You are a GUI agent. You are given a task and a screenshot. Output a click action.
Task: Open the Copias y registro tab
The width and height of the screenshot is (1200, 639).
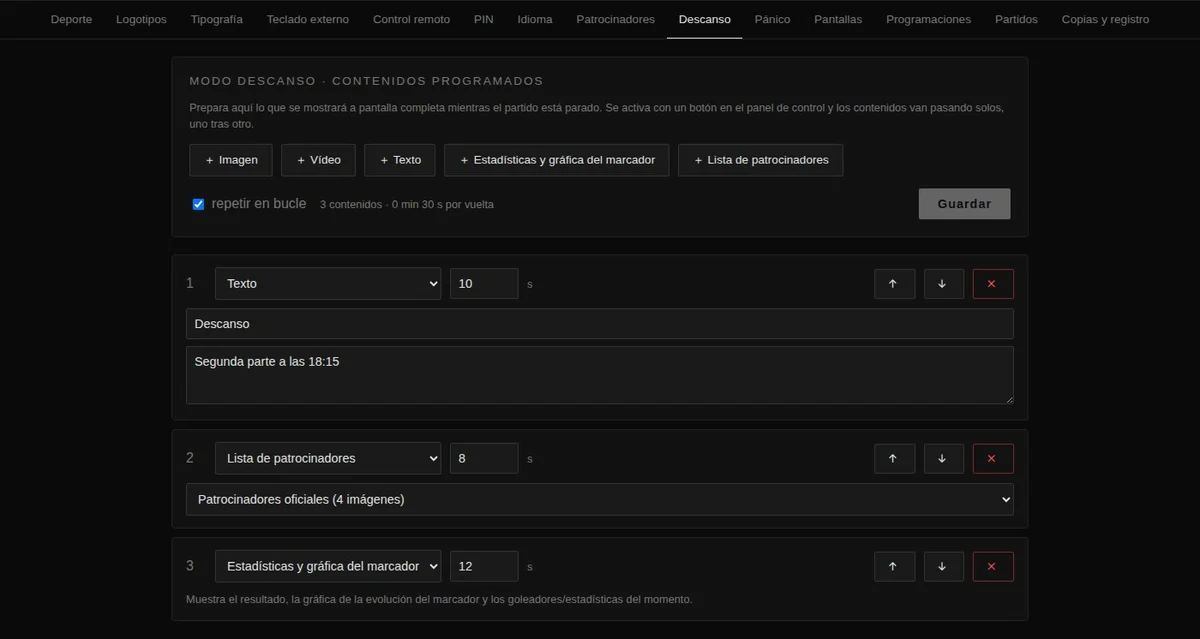pos(1105,19)
